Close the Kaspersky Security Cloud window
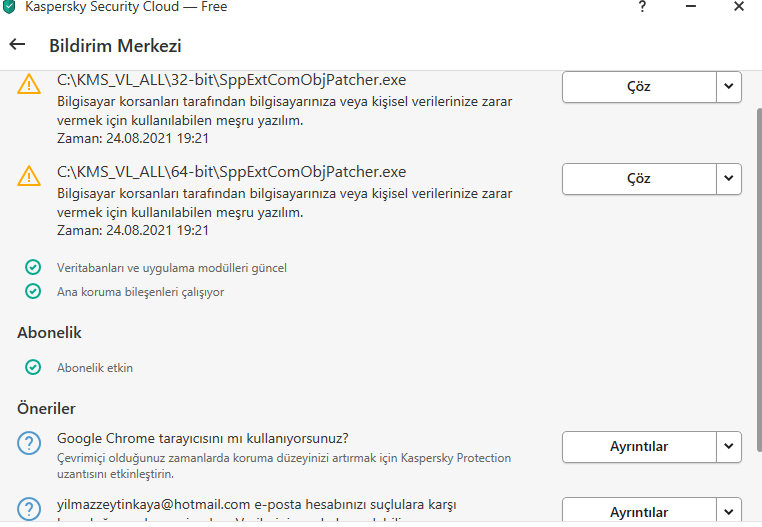Viewport: 762px width, 527px height. click(739, 7)
